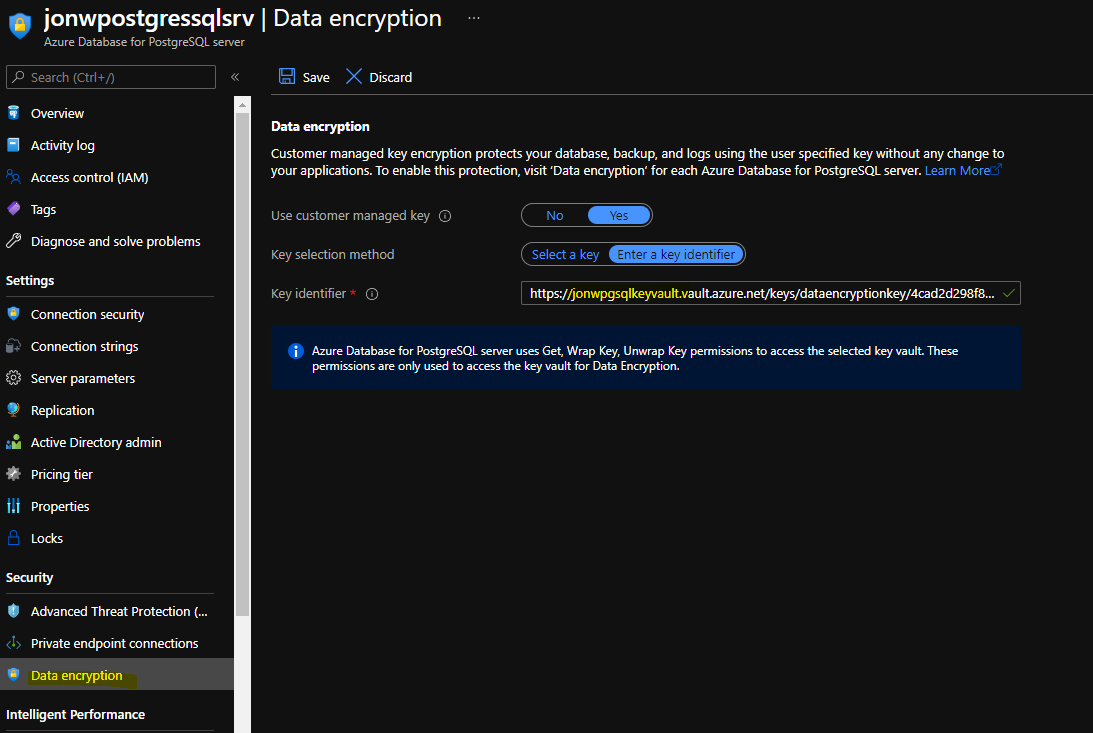Click the Pricing tier gear icon
This screenshot has height=733, width=1093.
pos(13,474)
